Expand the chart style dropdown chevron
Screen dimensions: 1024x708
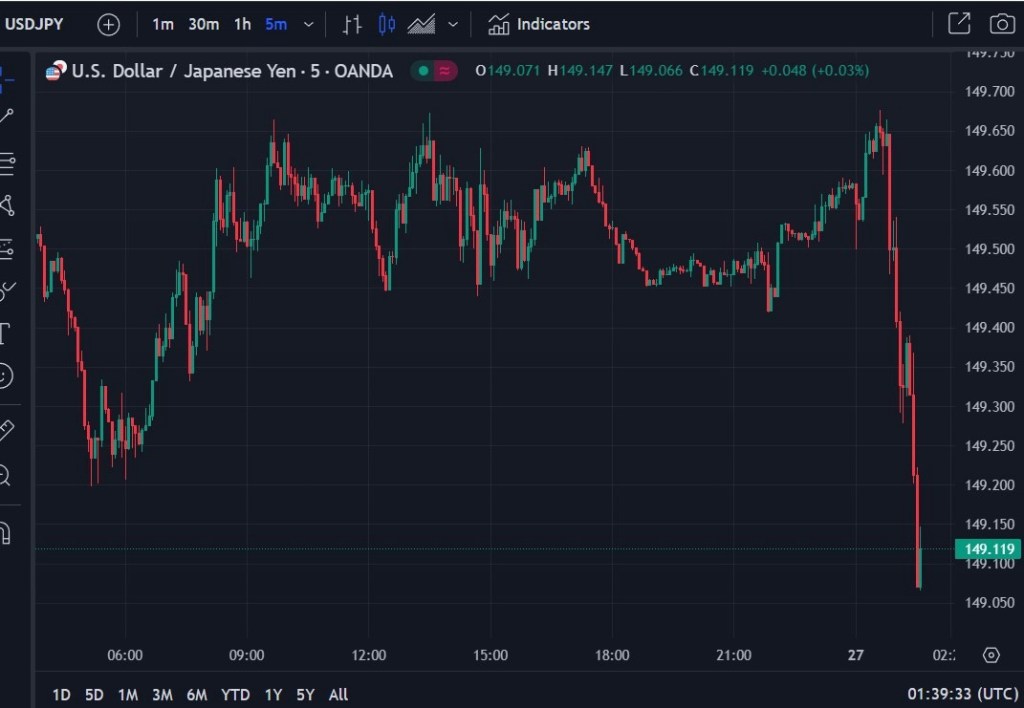tap(453, 24)
